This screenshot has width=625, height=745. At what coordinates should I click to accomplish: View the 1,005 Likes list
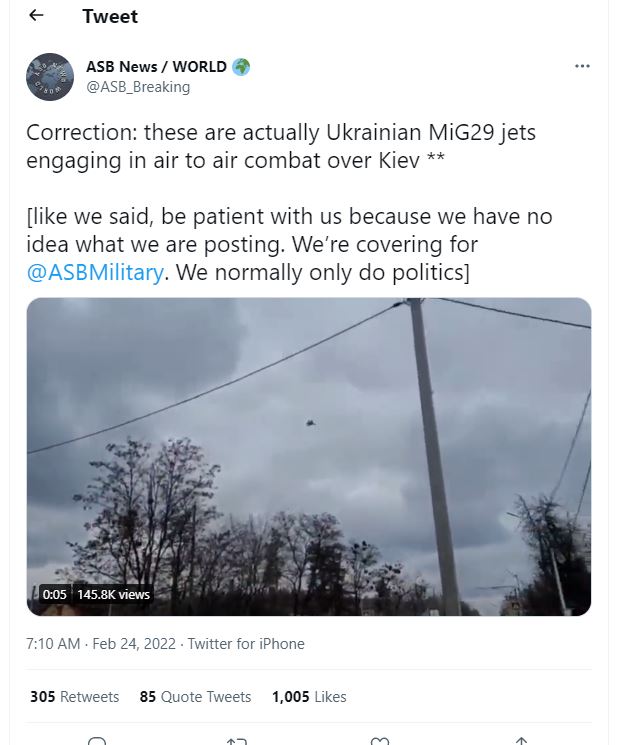(x=309, y=696)
